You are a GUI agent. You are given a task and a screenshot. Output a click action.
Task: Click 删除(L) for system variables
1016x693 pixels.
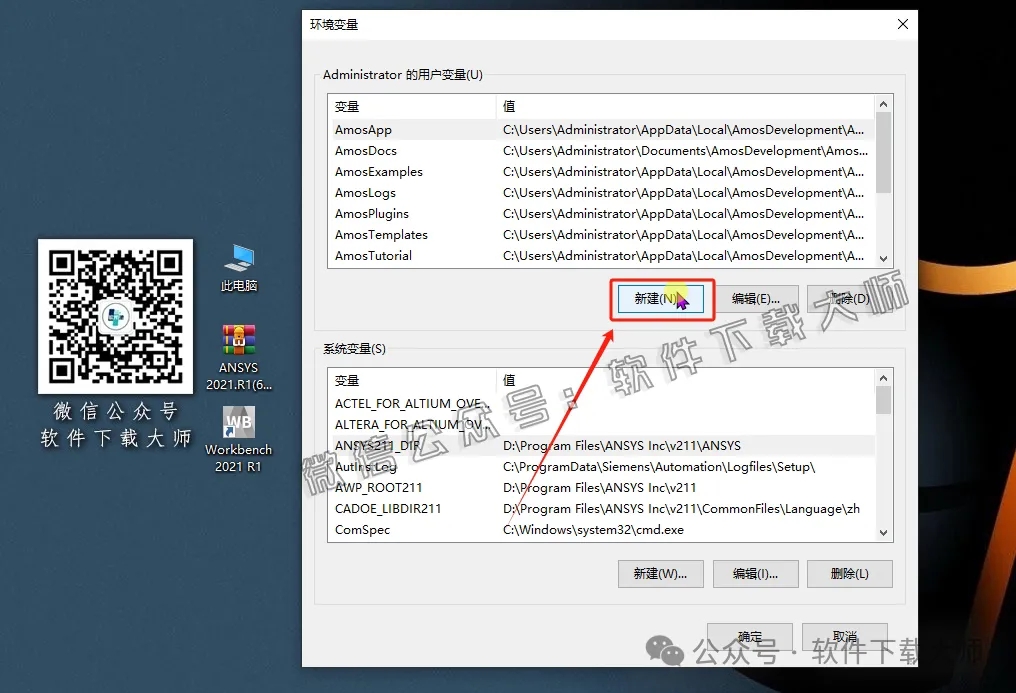click(x=849, y=574)
